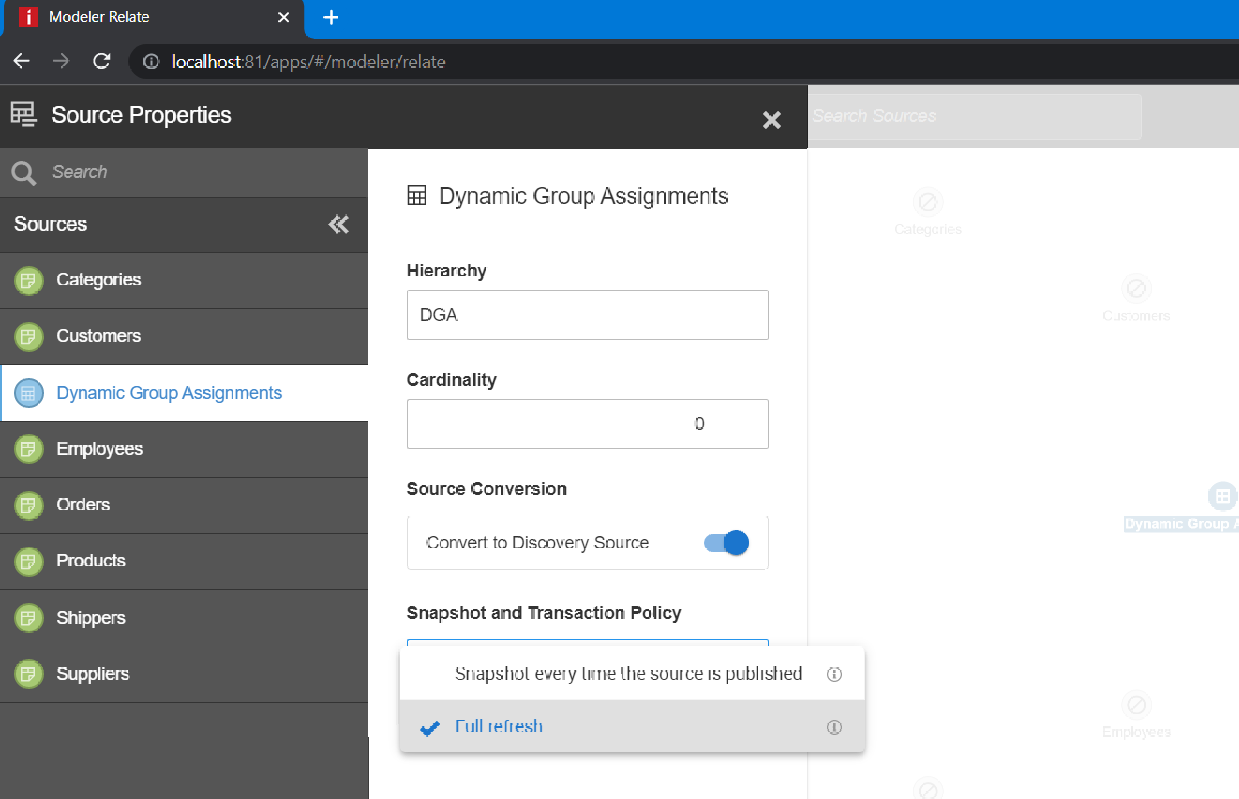Select Dynamic Group Assignments in the sidebar list
The width and height of the screenshot is (1239, 799).
click(184, 393)
